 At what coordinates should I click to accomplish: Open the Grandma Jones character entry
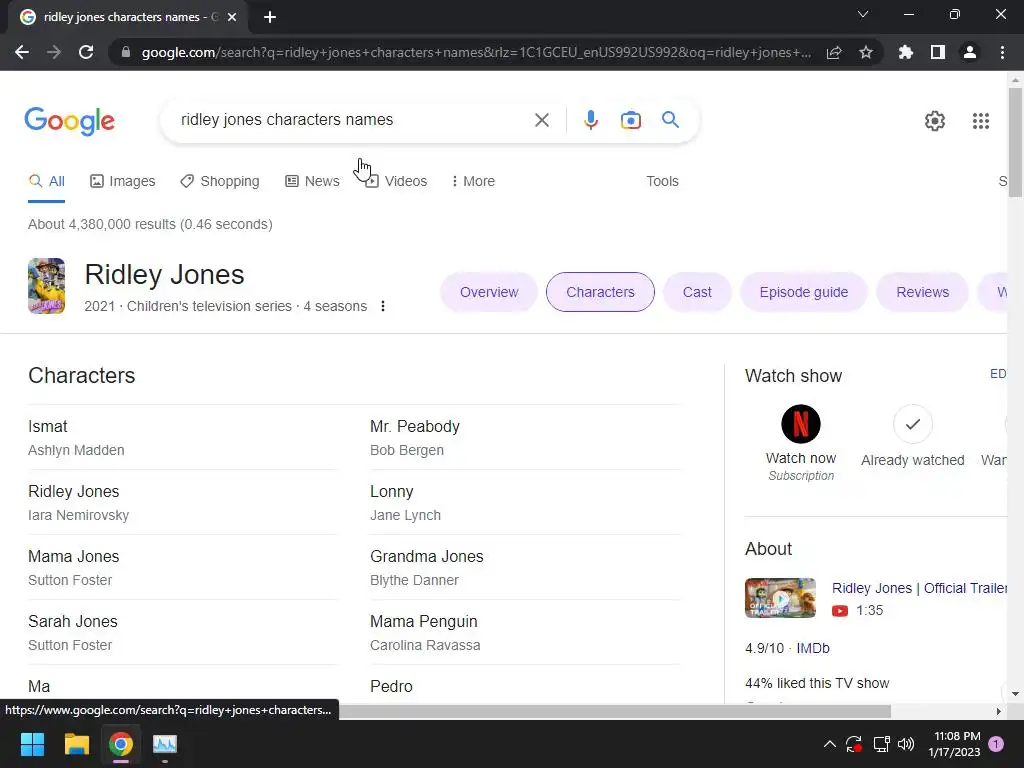[524, 568]
